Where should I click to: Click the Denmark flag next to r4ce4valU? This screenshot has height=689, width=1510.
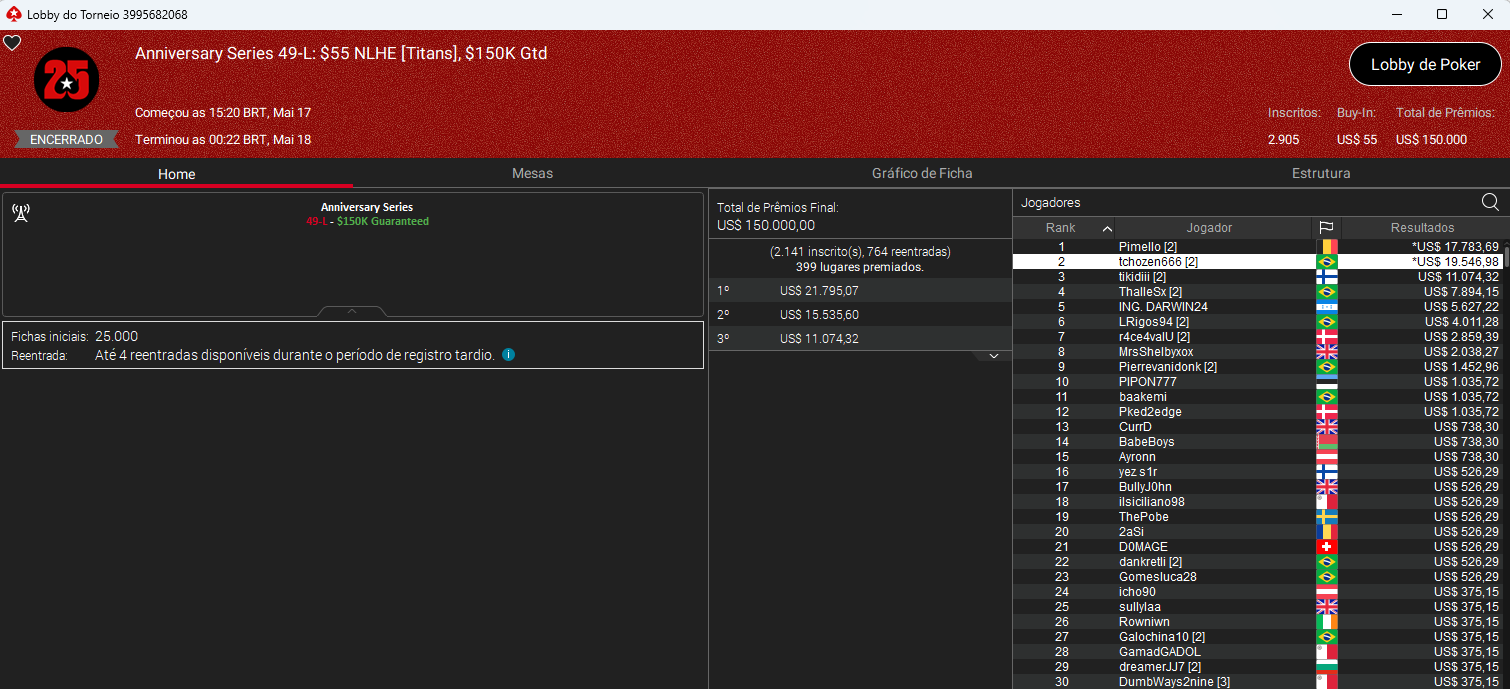coord(1327,337)
